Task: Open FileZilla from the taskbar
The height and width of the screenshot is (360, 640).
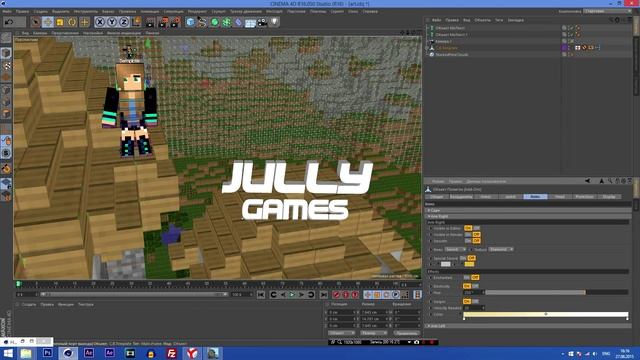Action: point(171,353)
